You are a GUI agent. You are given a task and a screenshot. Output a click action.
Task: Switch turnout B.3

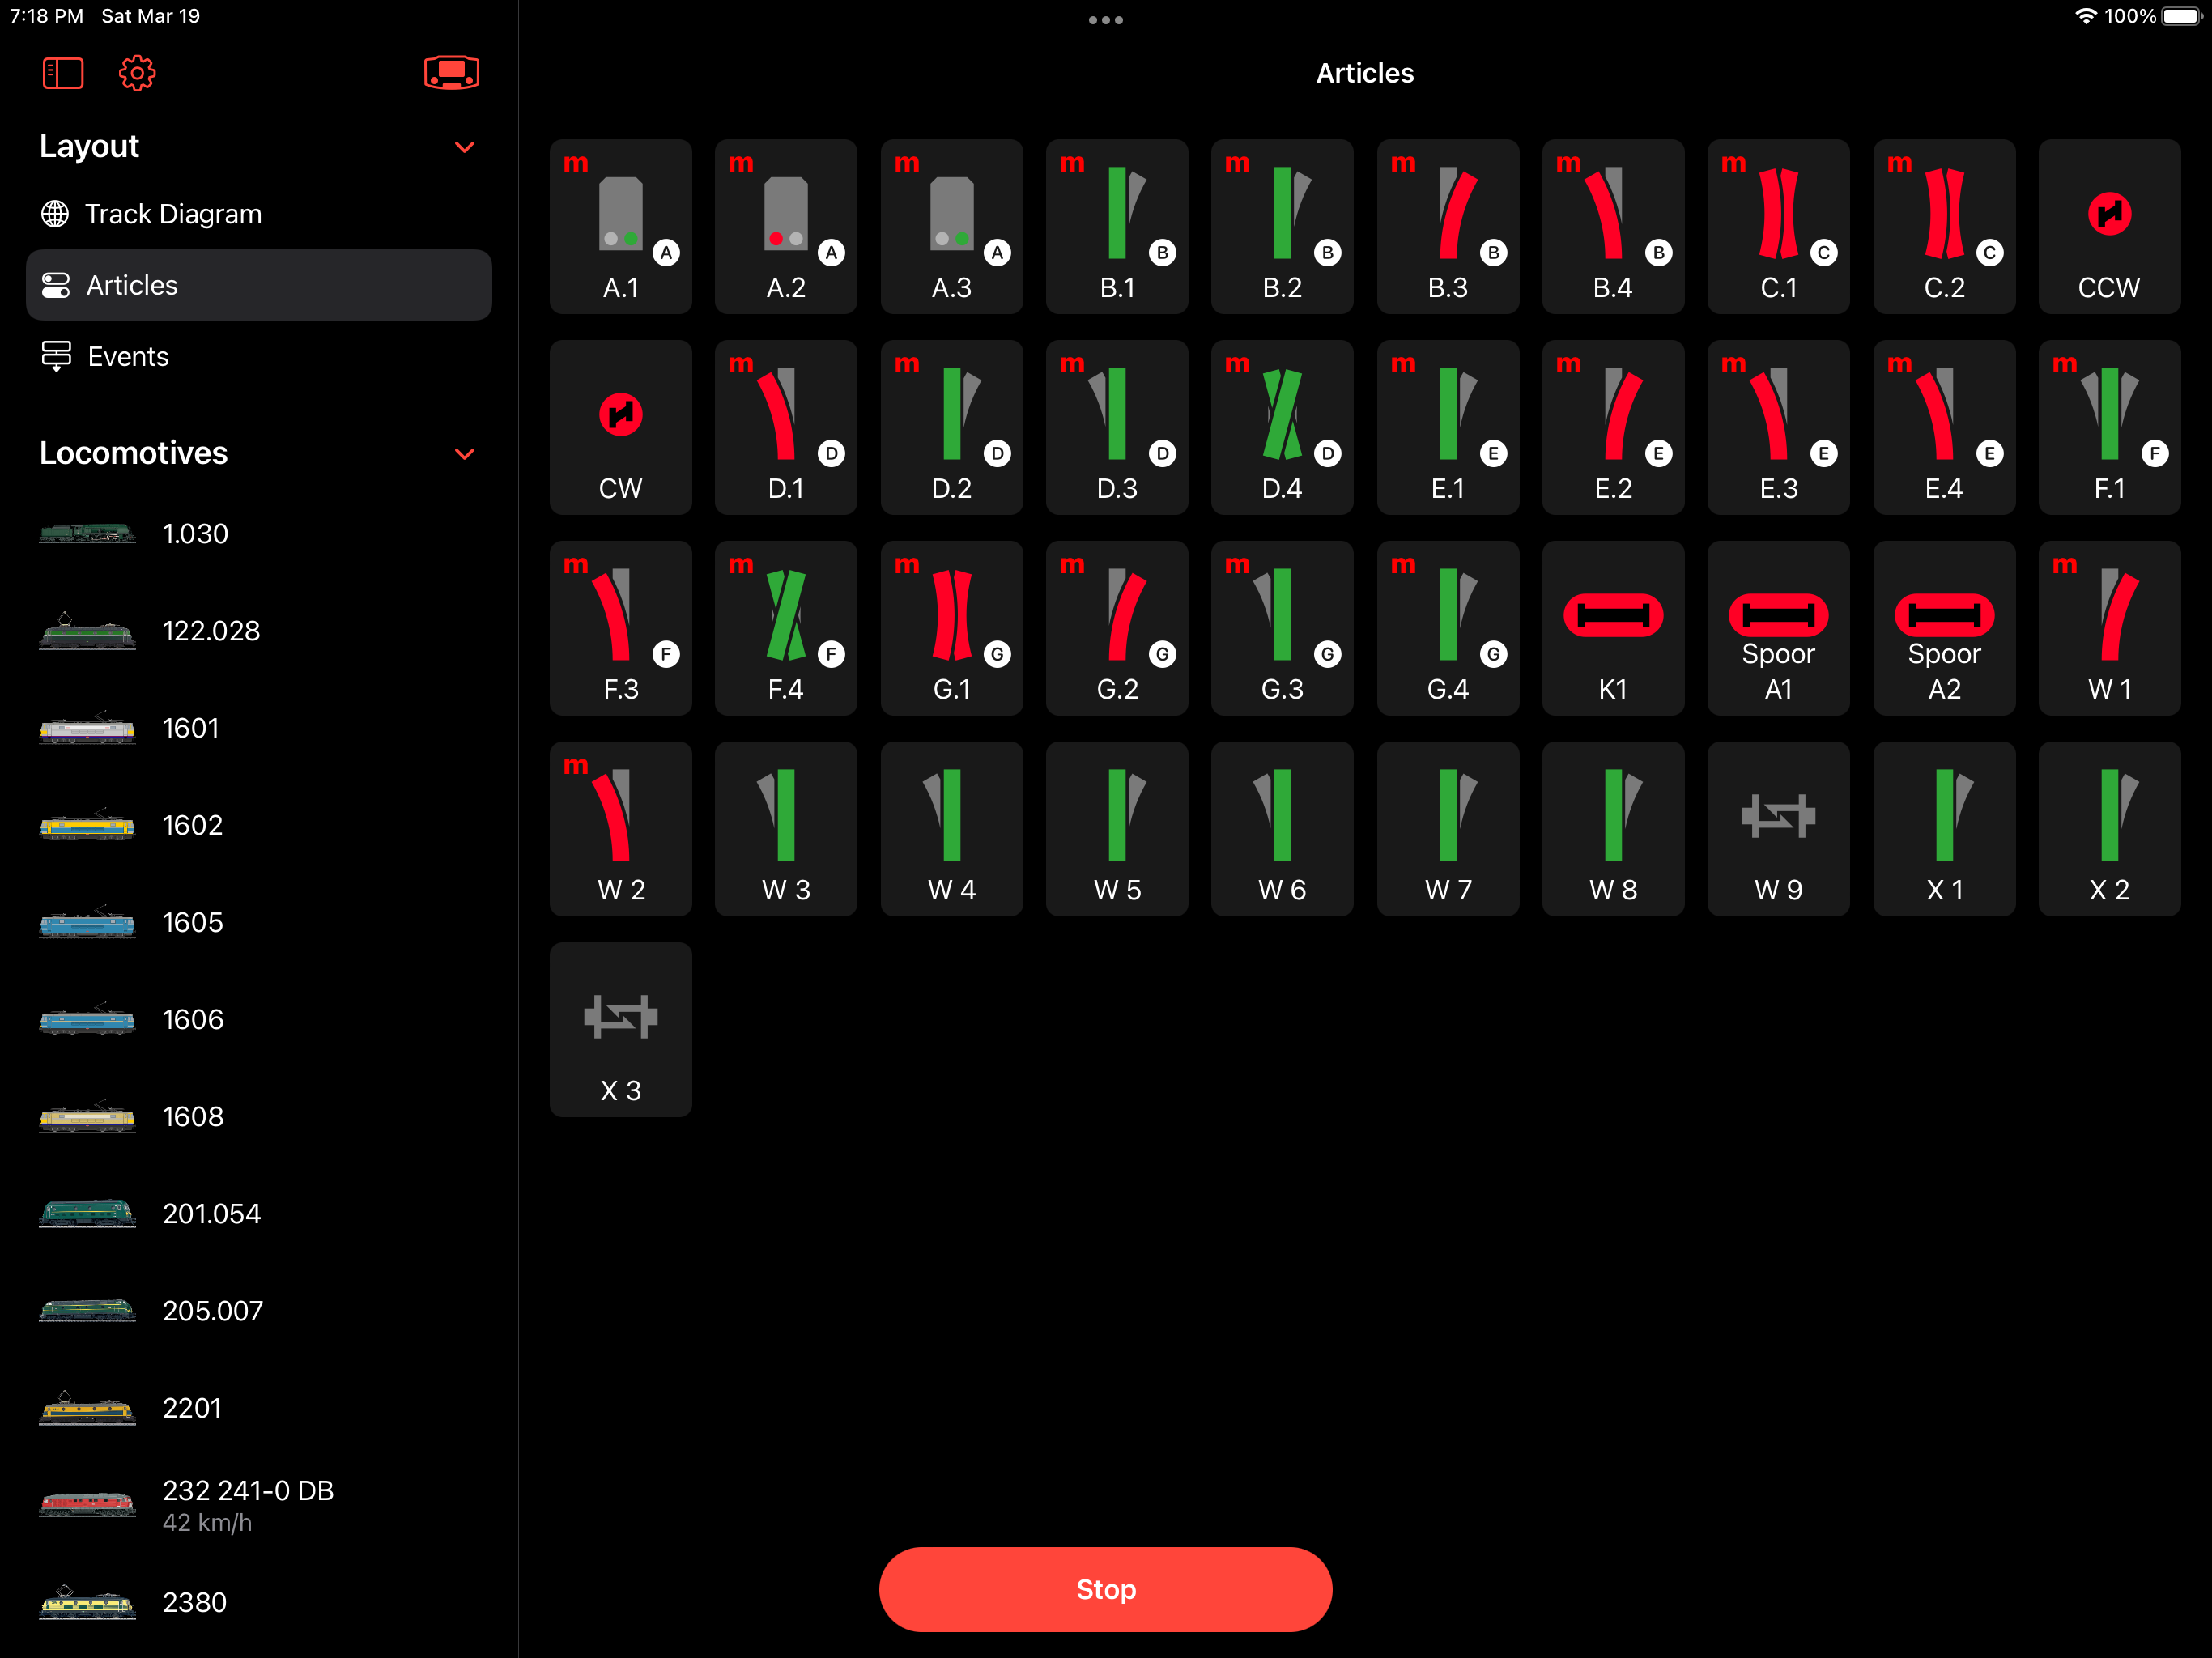pos(1448,227)
